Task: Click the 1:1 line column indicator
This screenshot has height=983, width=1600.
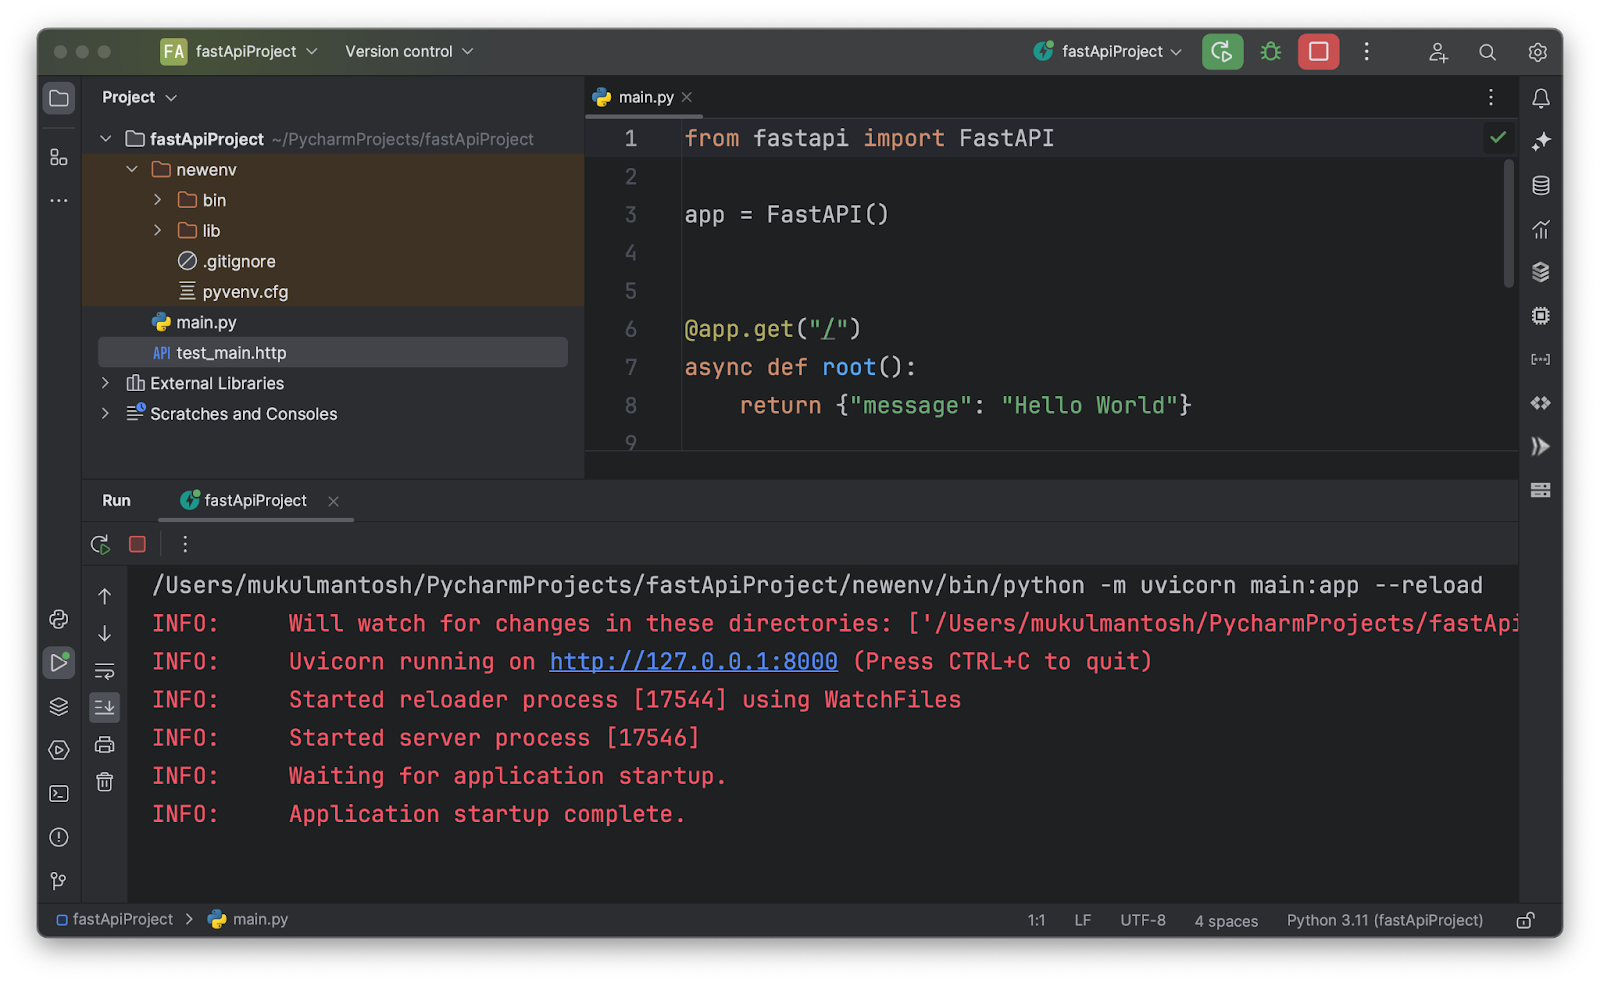Action: tap(1036, 920)
